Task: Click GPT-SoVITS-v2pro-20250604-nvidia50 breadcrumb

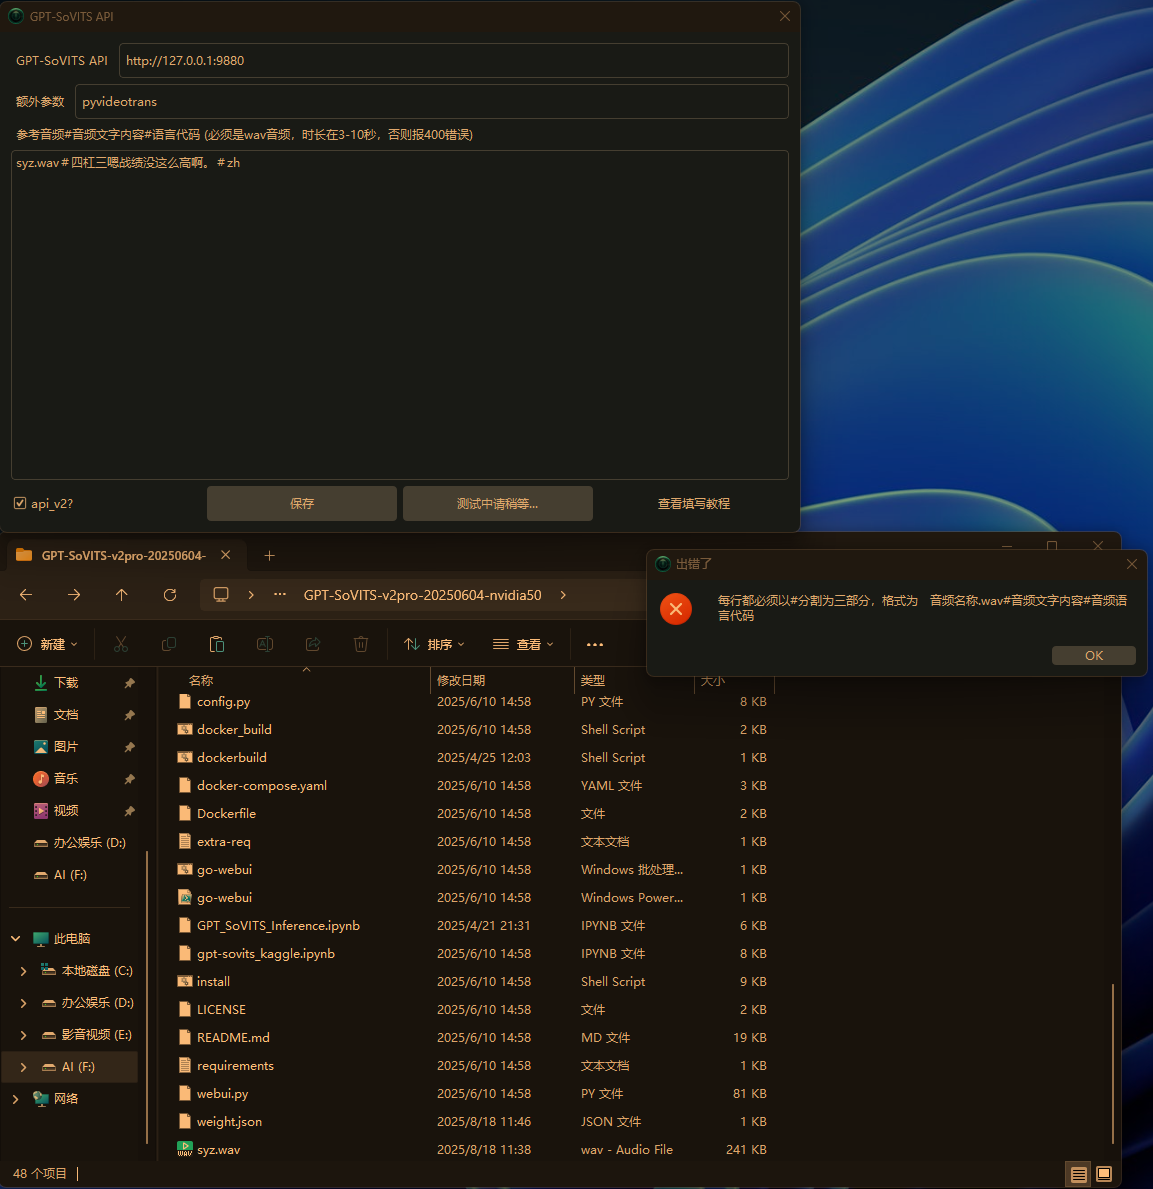Action: (x=422, y=595)
